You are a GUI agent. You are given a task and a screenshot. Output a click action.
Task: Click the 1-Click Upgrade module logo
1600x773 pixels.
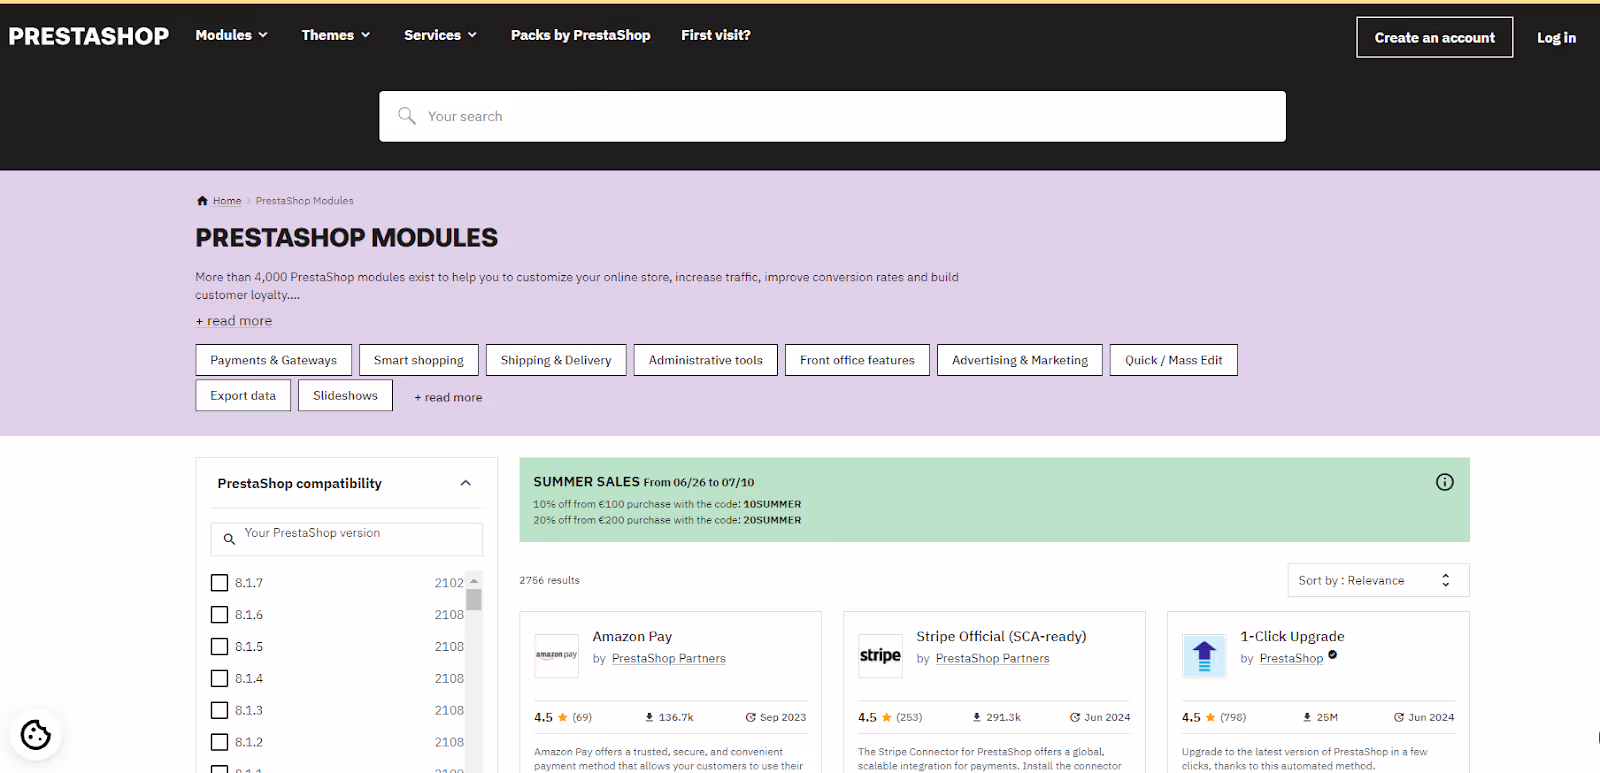(x=1204, y=656)
